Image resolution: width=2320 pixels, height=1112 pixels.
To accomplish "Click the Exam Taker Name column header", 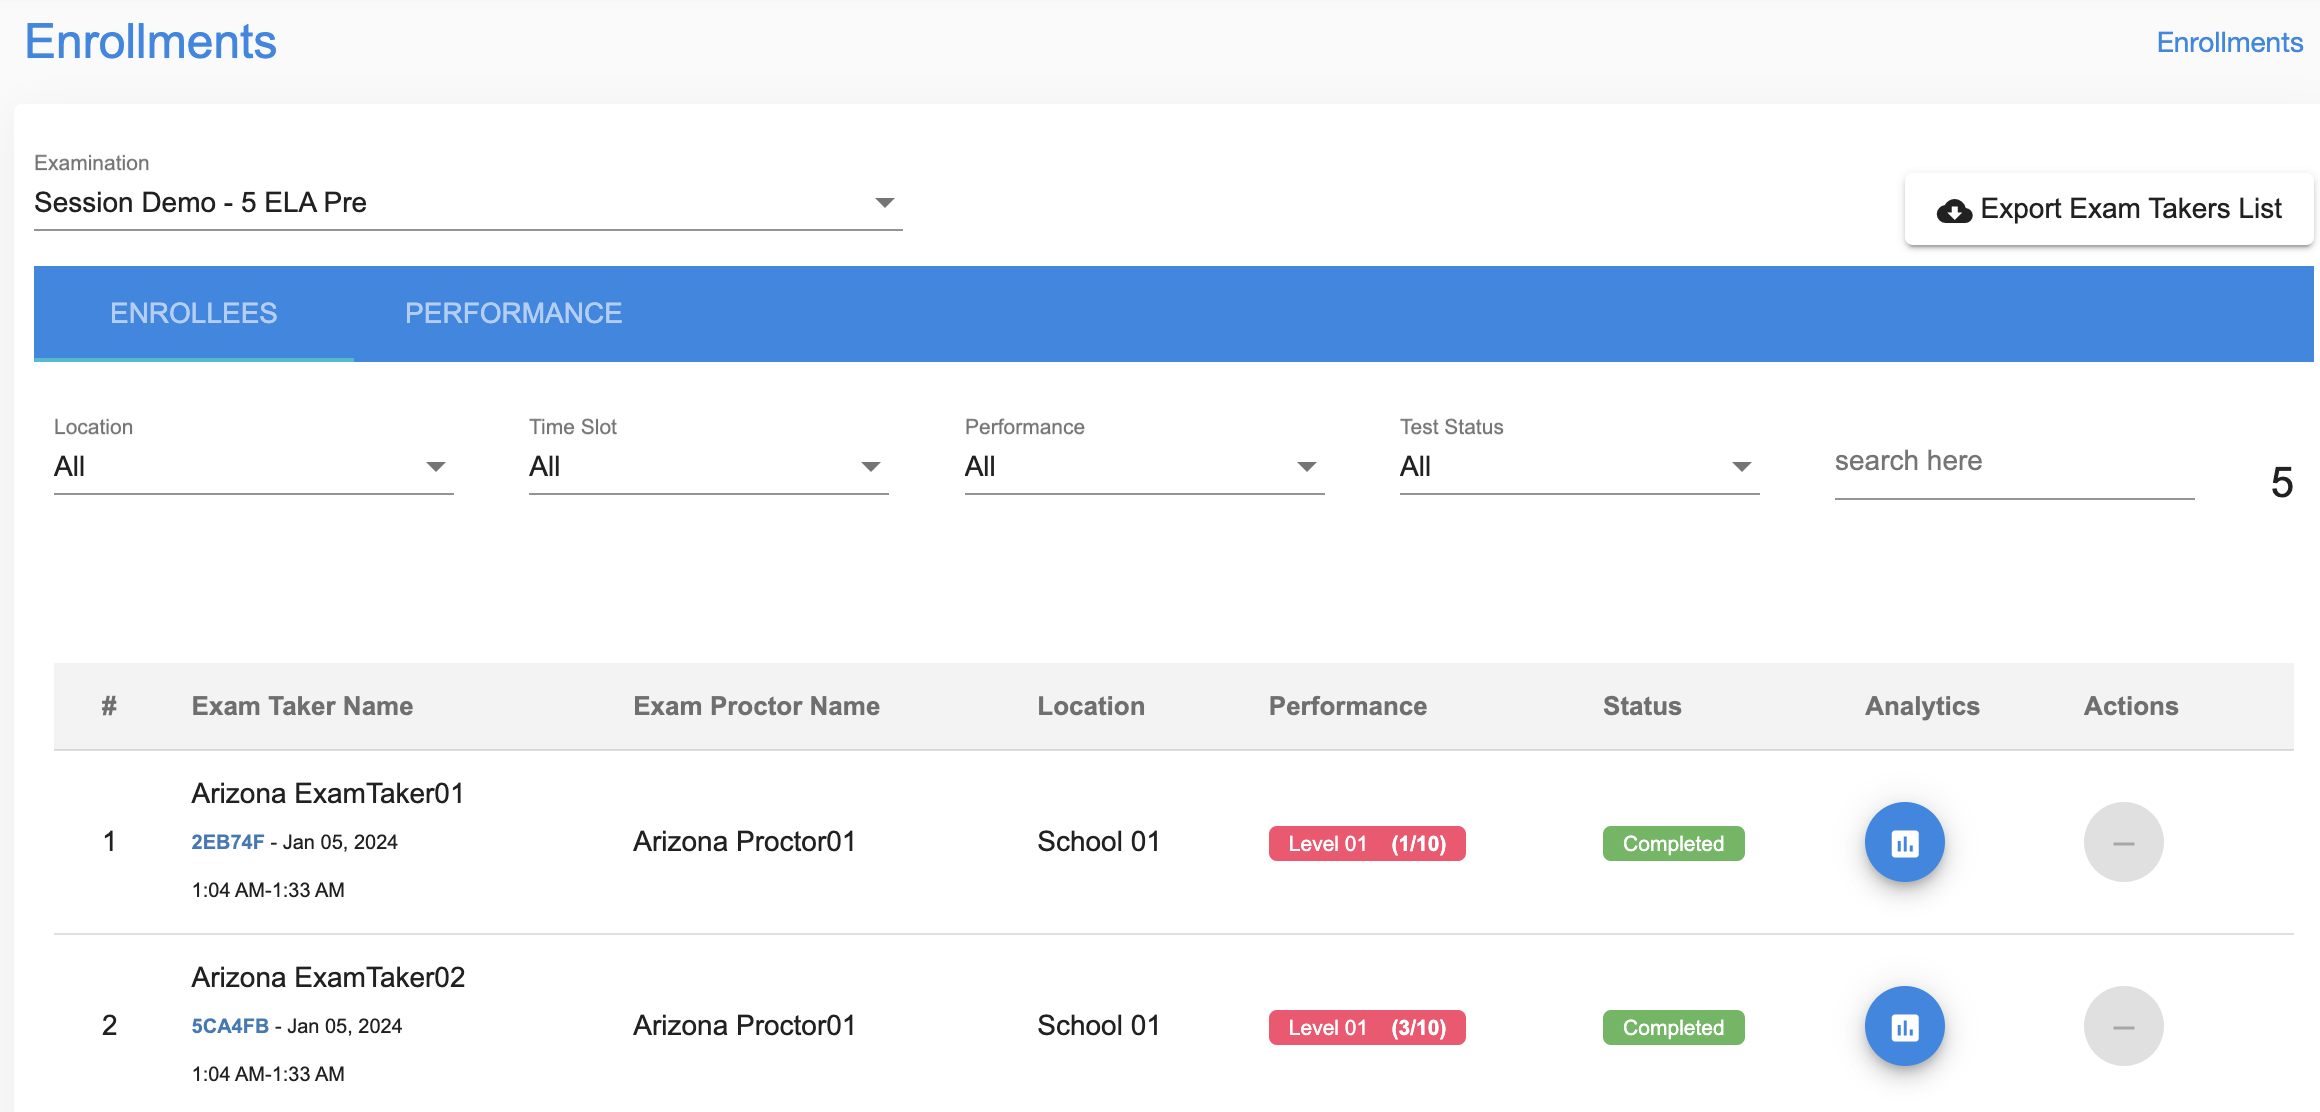I will 302,706.
